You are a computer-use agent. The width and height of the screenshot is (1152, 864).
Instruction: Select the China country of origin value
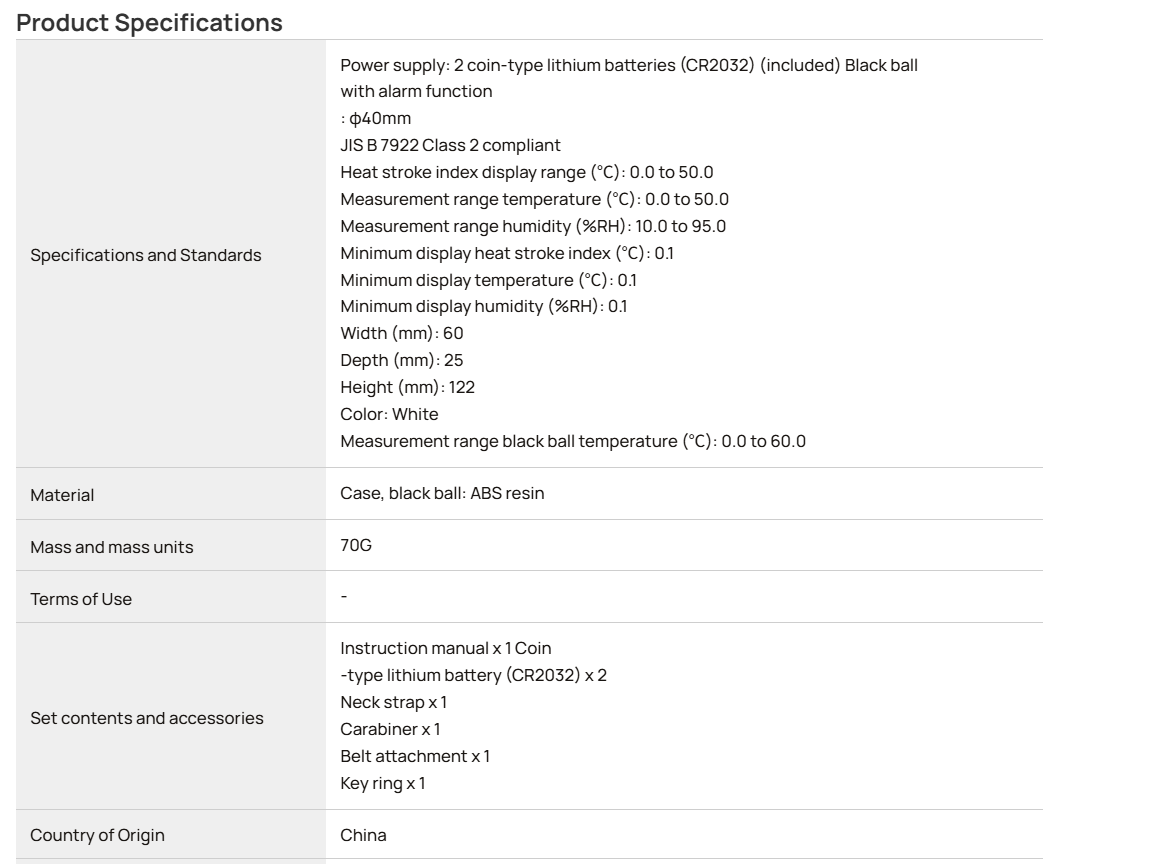(x=364, y=835)
